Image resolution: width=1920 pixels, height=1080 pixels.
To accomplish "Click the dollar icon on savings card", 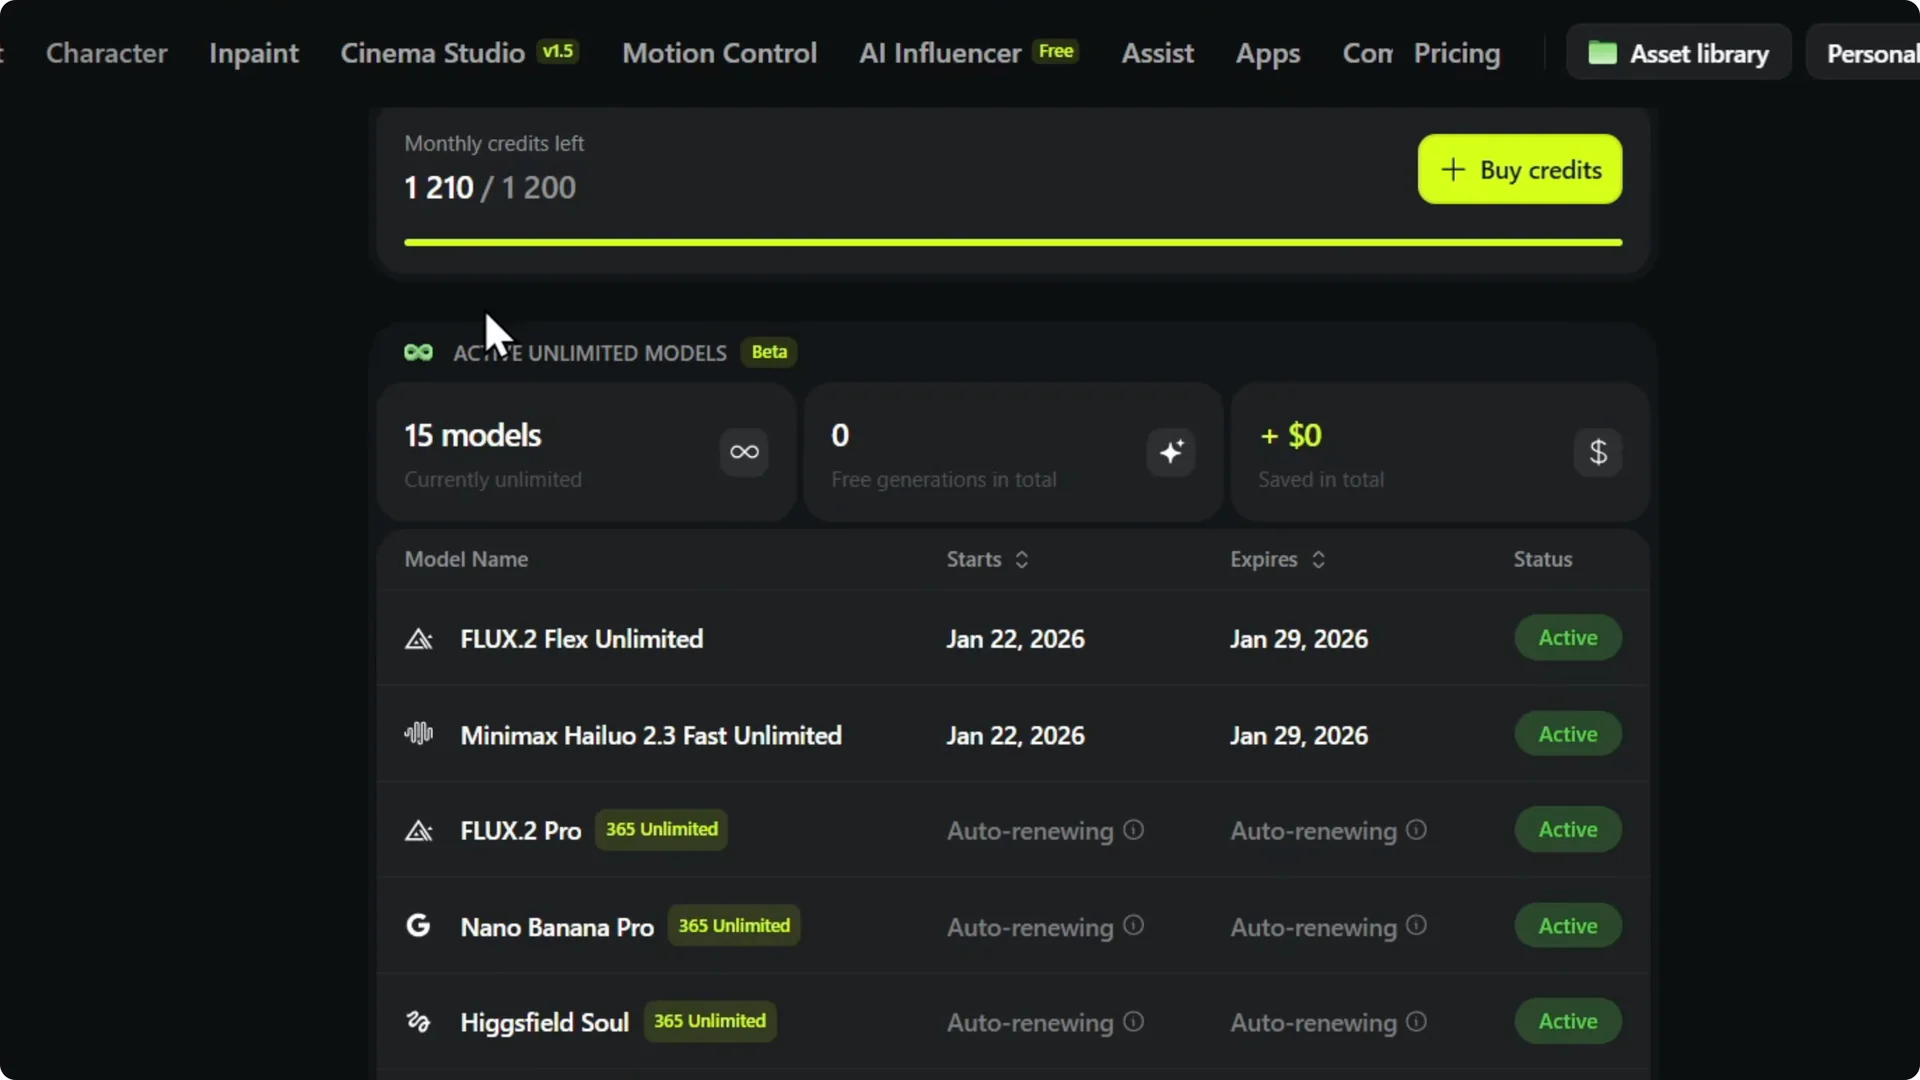I will pyautogui.click(x=1597, y=452).
